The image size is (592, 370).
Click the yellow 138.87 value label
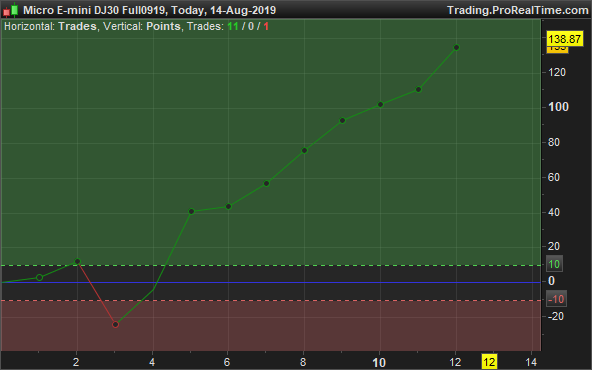click(x=564, y=39)
